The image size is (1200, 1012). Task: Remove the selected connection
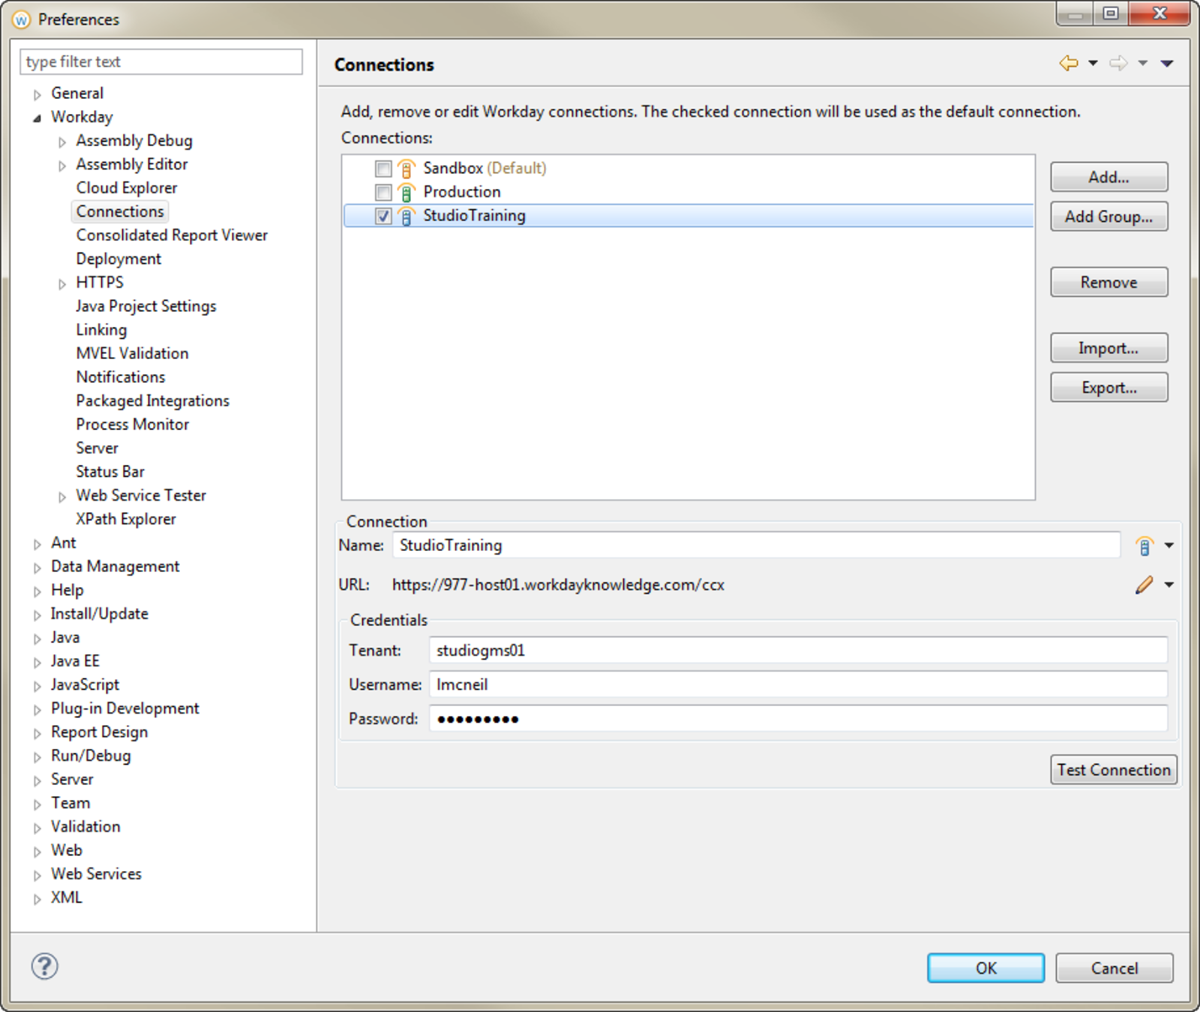click(1109, 282)
